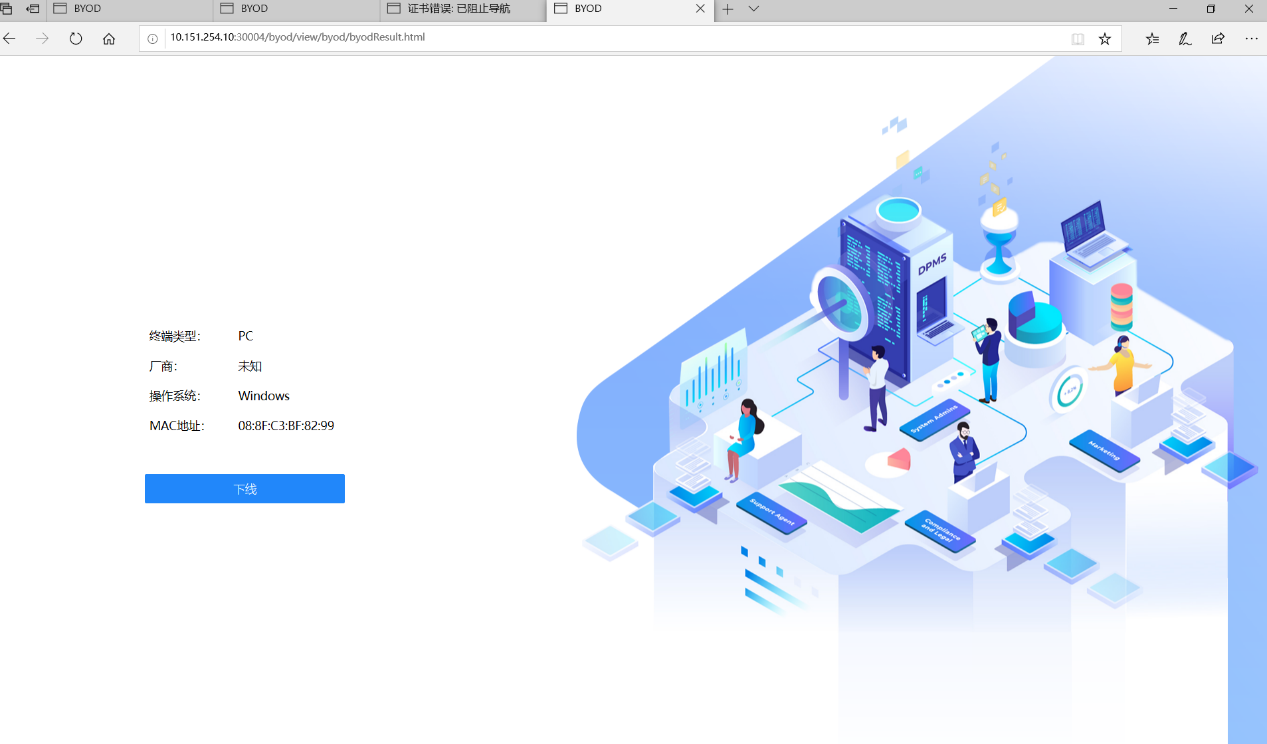Open site information icon in address bar
The height and width of the screenshot is (744, 1267).
coord(153,39)
